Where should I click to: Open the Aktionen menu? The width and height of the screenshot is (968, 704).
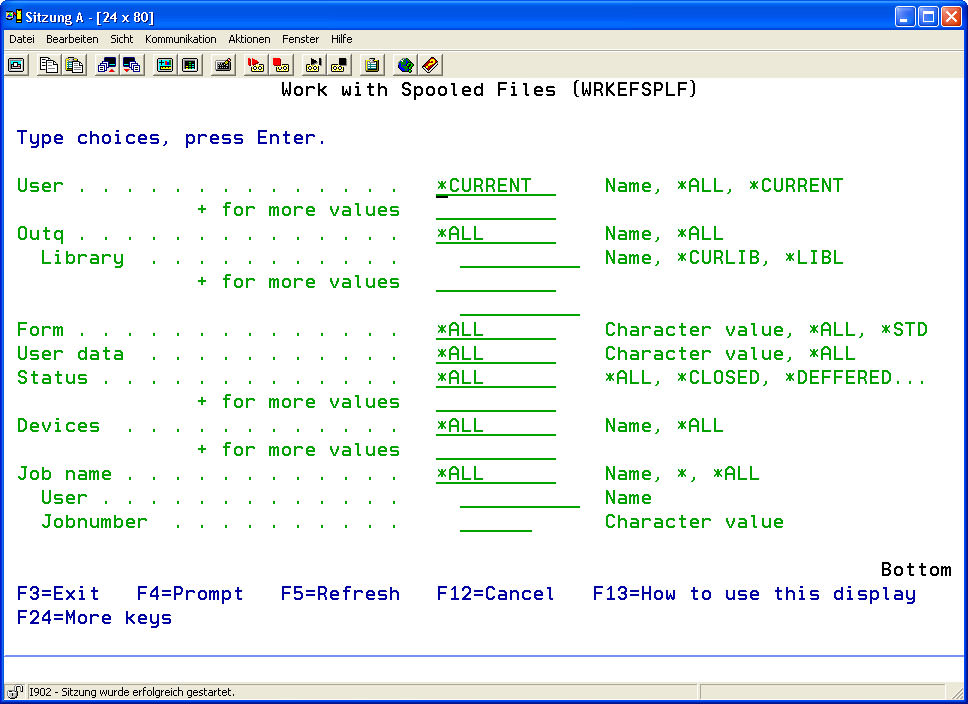(249, 39)
